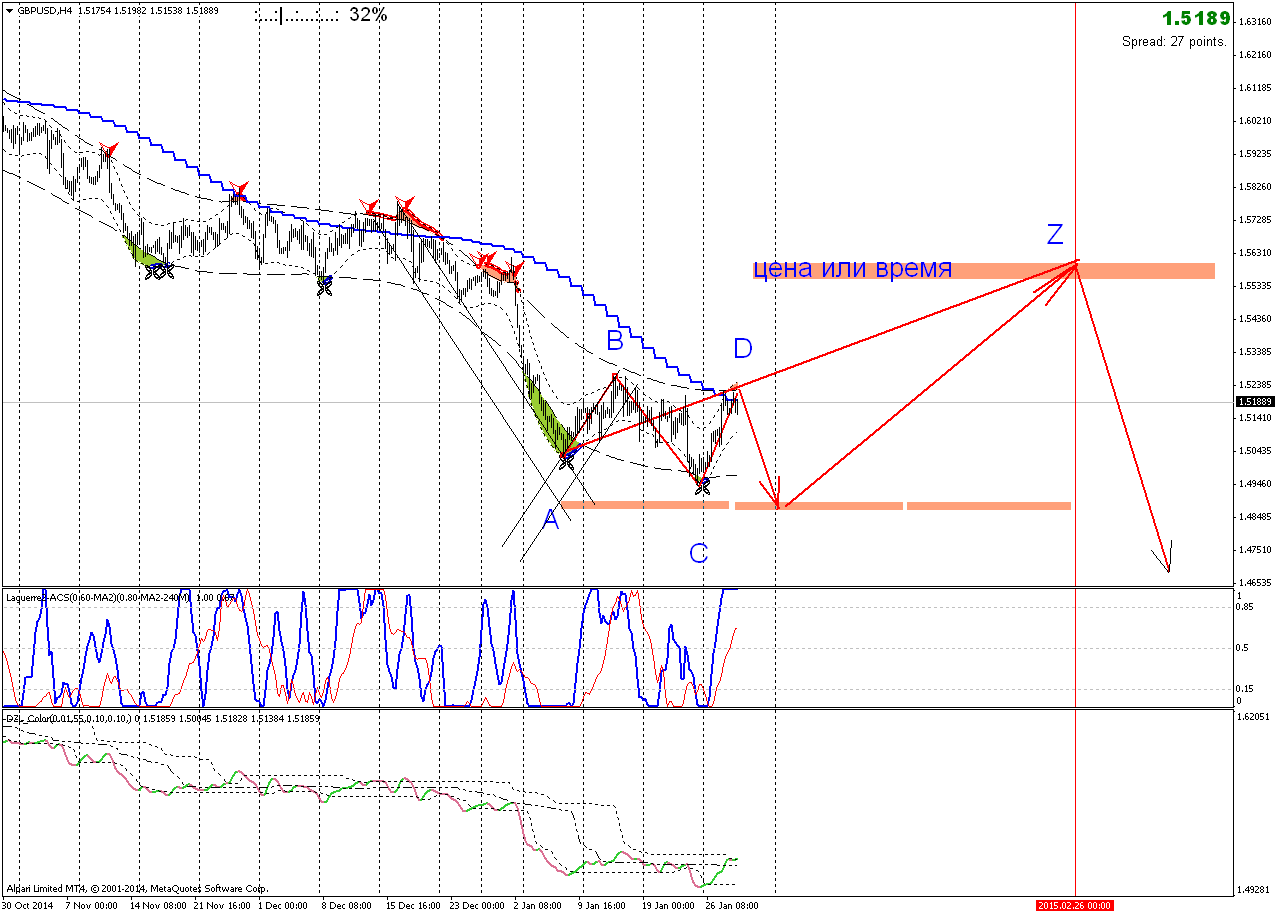Click the double cross marker under the mid-November low

click(159, 269)
